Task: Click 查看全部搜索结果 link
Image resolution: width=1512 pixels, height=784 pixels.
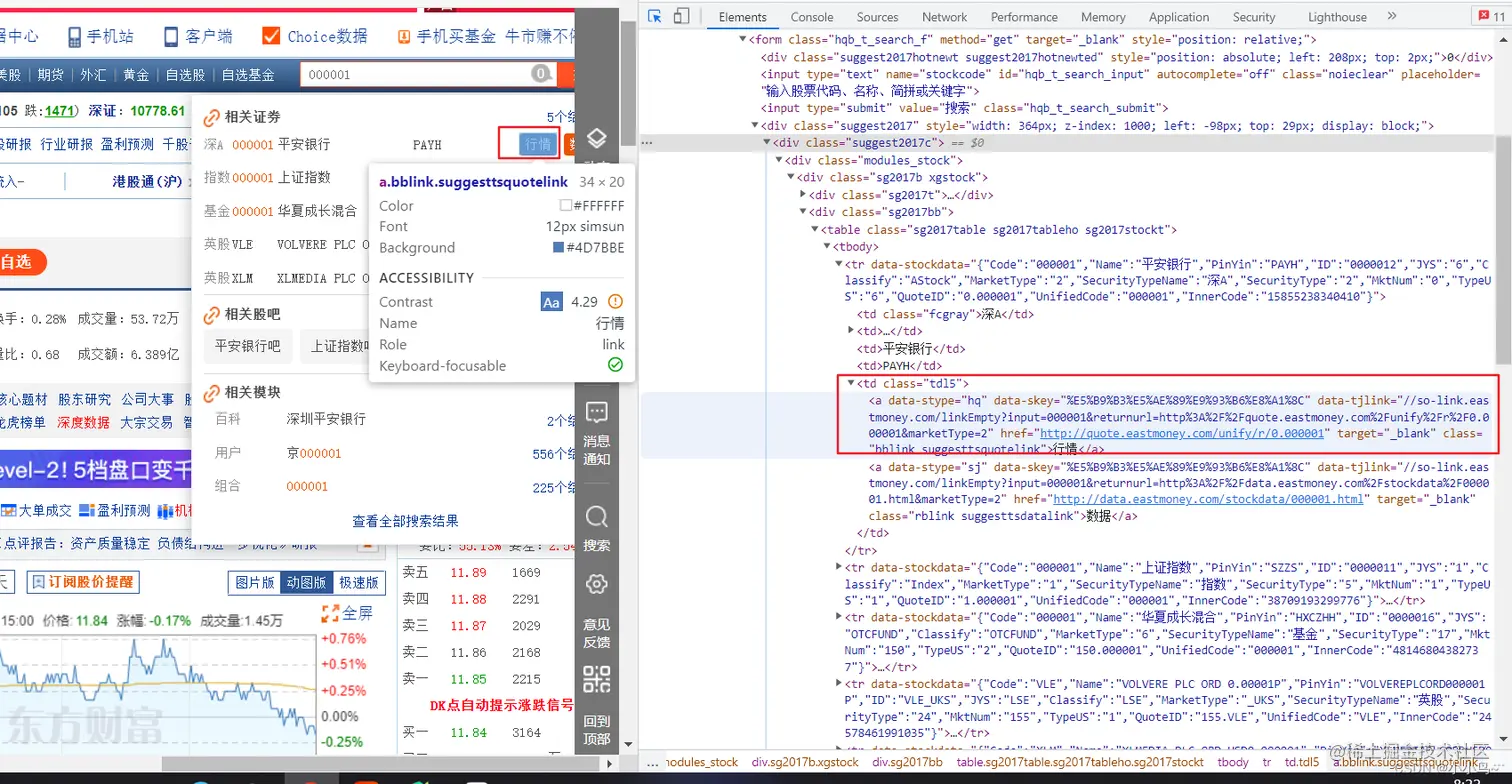Action: click(405, 521)
